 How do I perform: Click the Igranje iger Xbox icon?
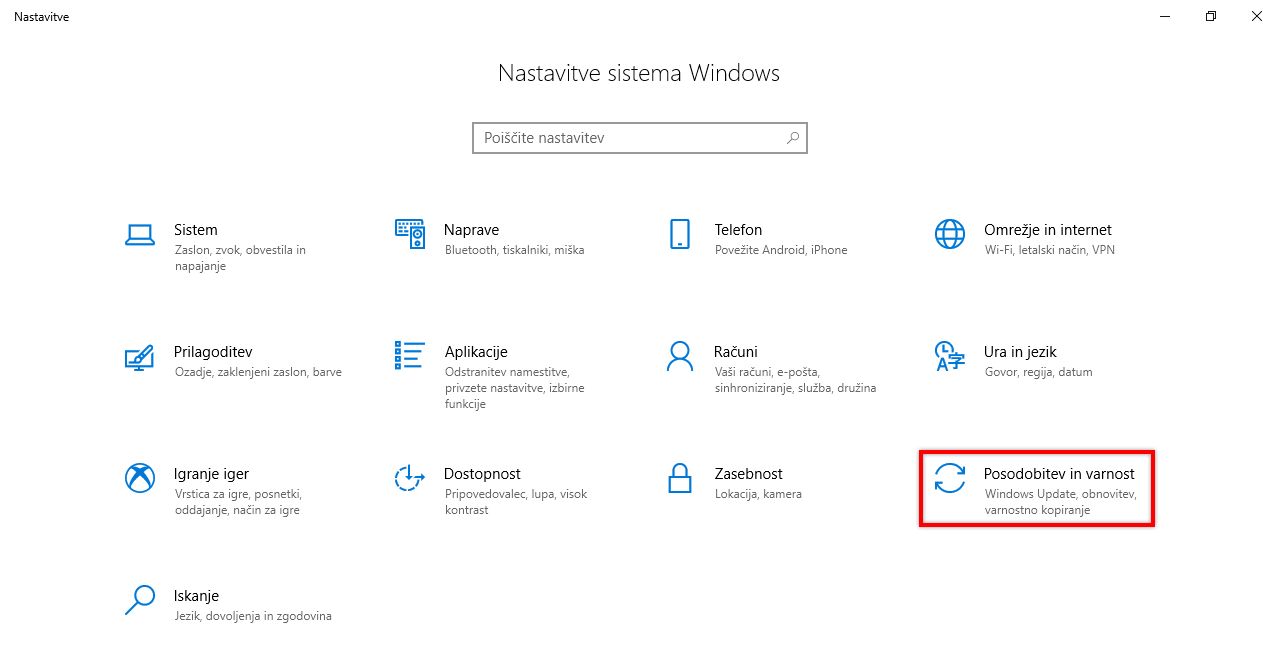139,478
